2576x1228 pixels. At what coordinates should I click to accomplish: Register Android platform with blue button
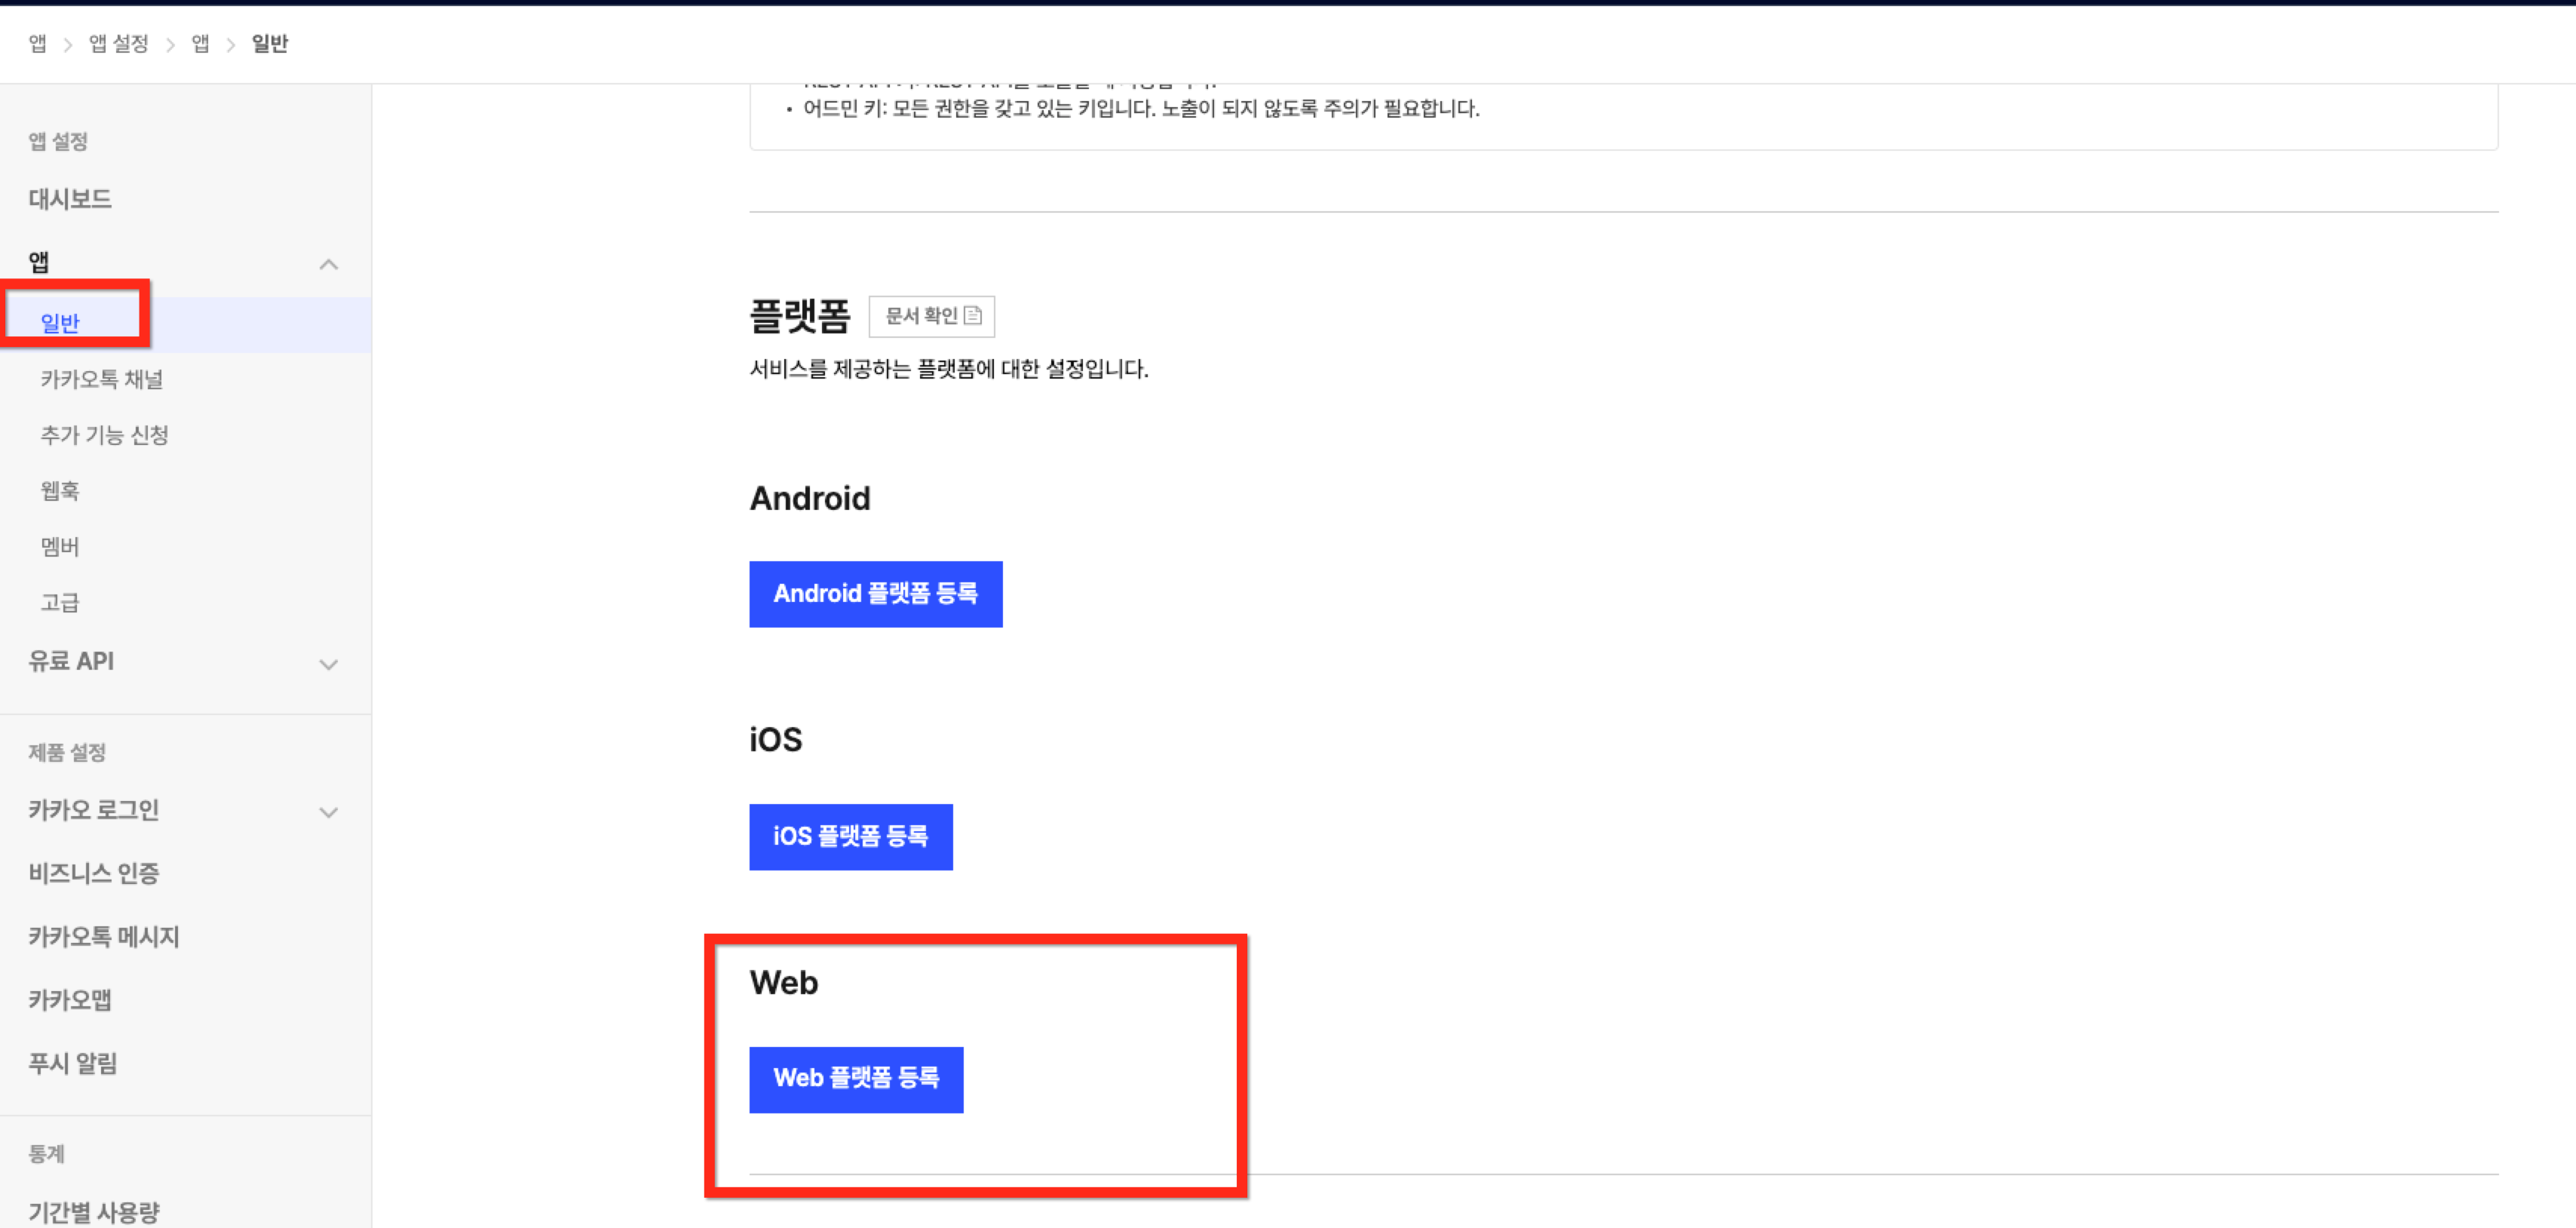(x=875, y=594)
